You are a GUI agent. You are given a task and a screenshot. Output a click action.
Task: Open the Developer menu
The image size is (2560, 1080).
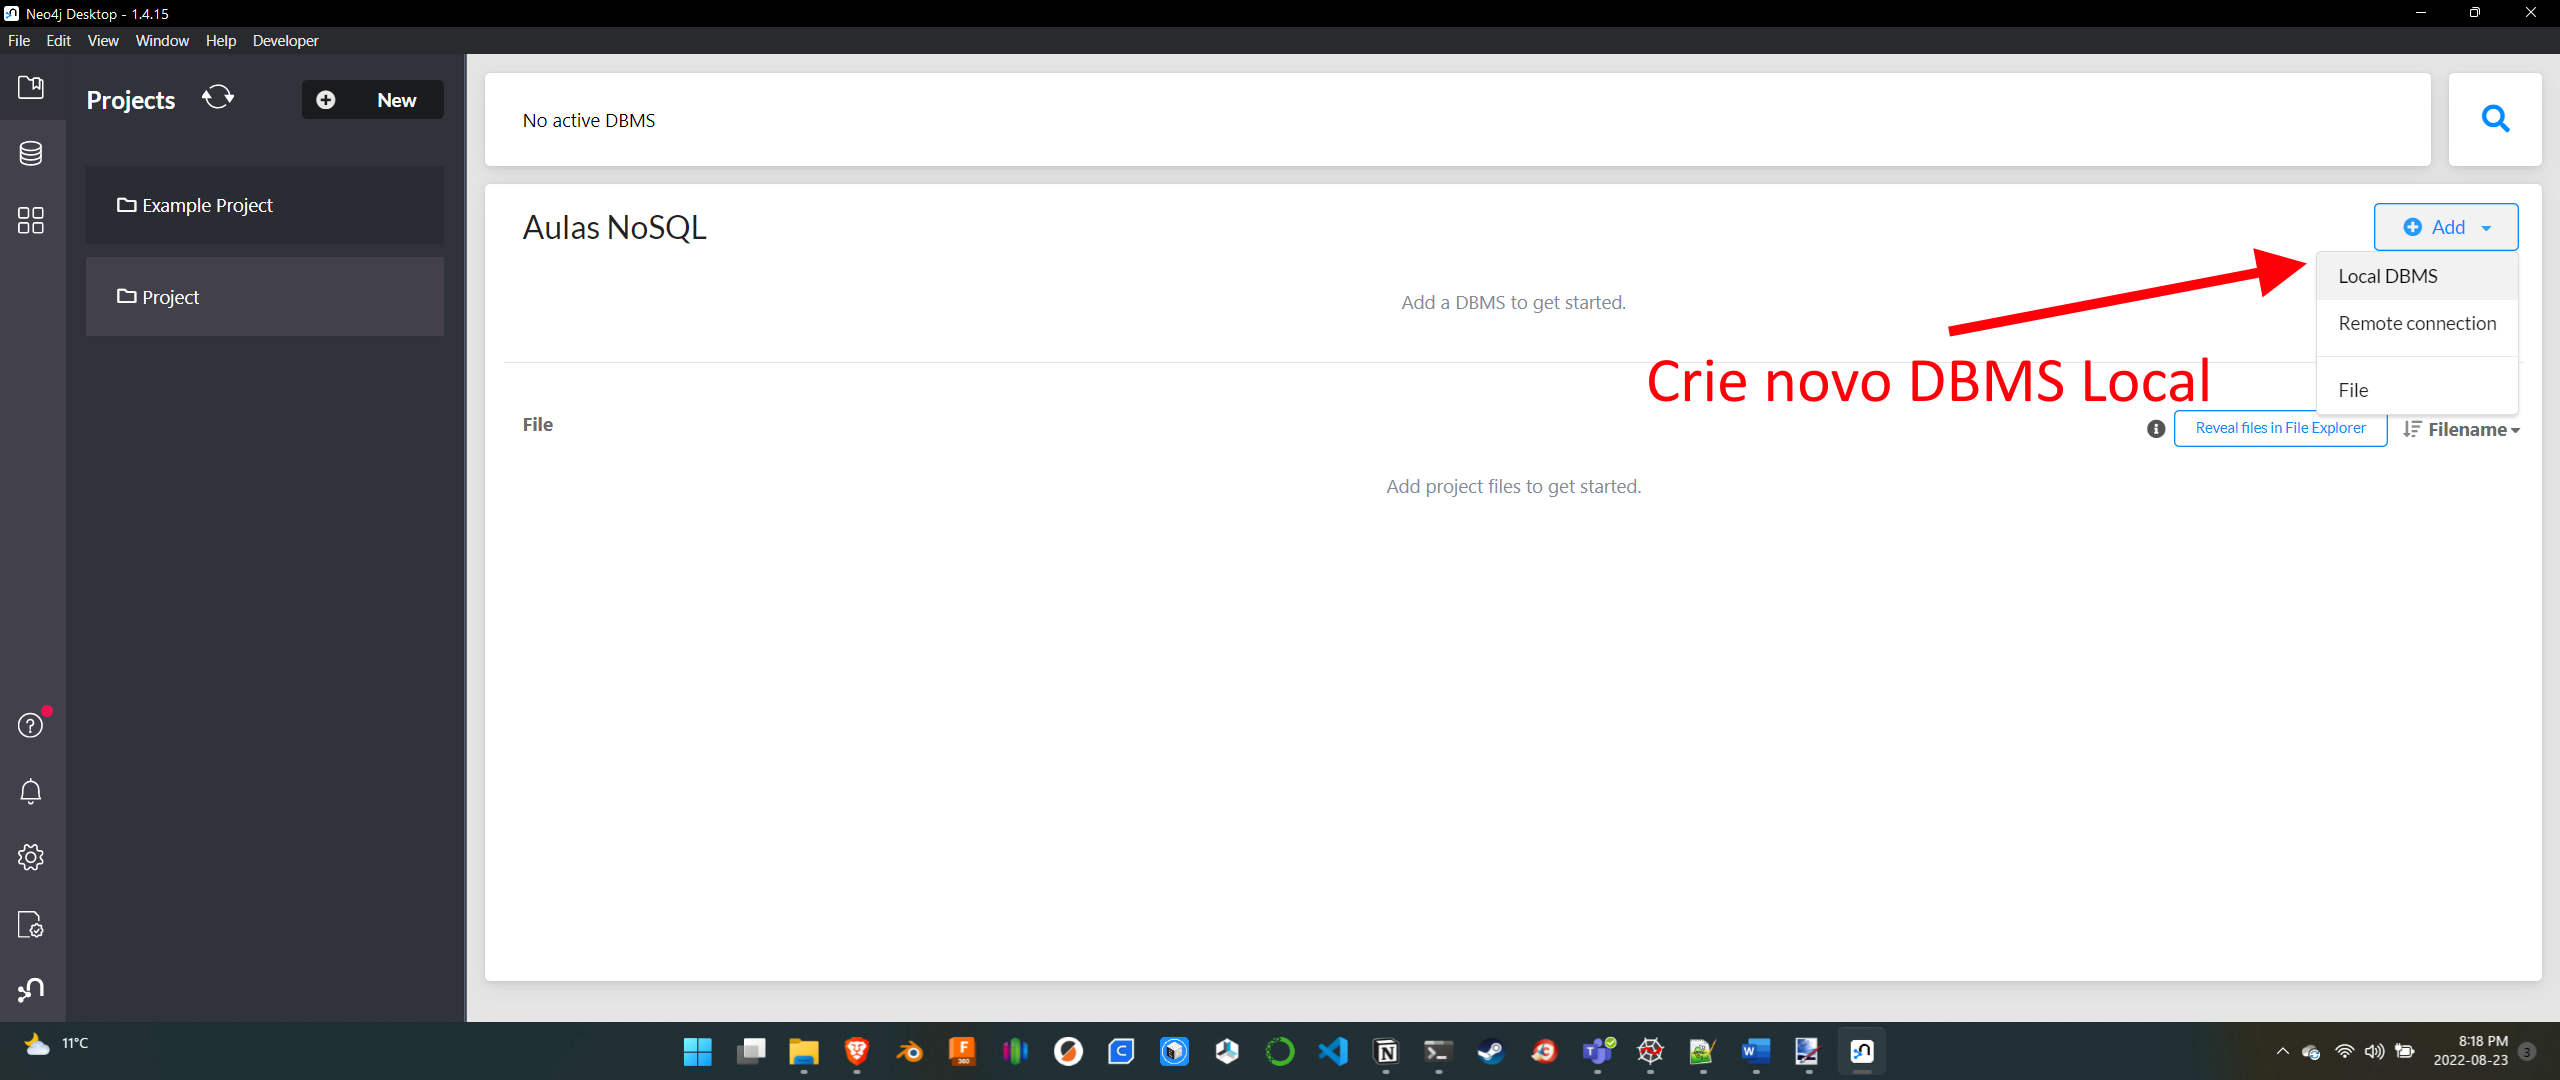tap(285, 40)
